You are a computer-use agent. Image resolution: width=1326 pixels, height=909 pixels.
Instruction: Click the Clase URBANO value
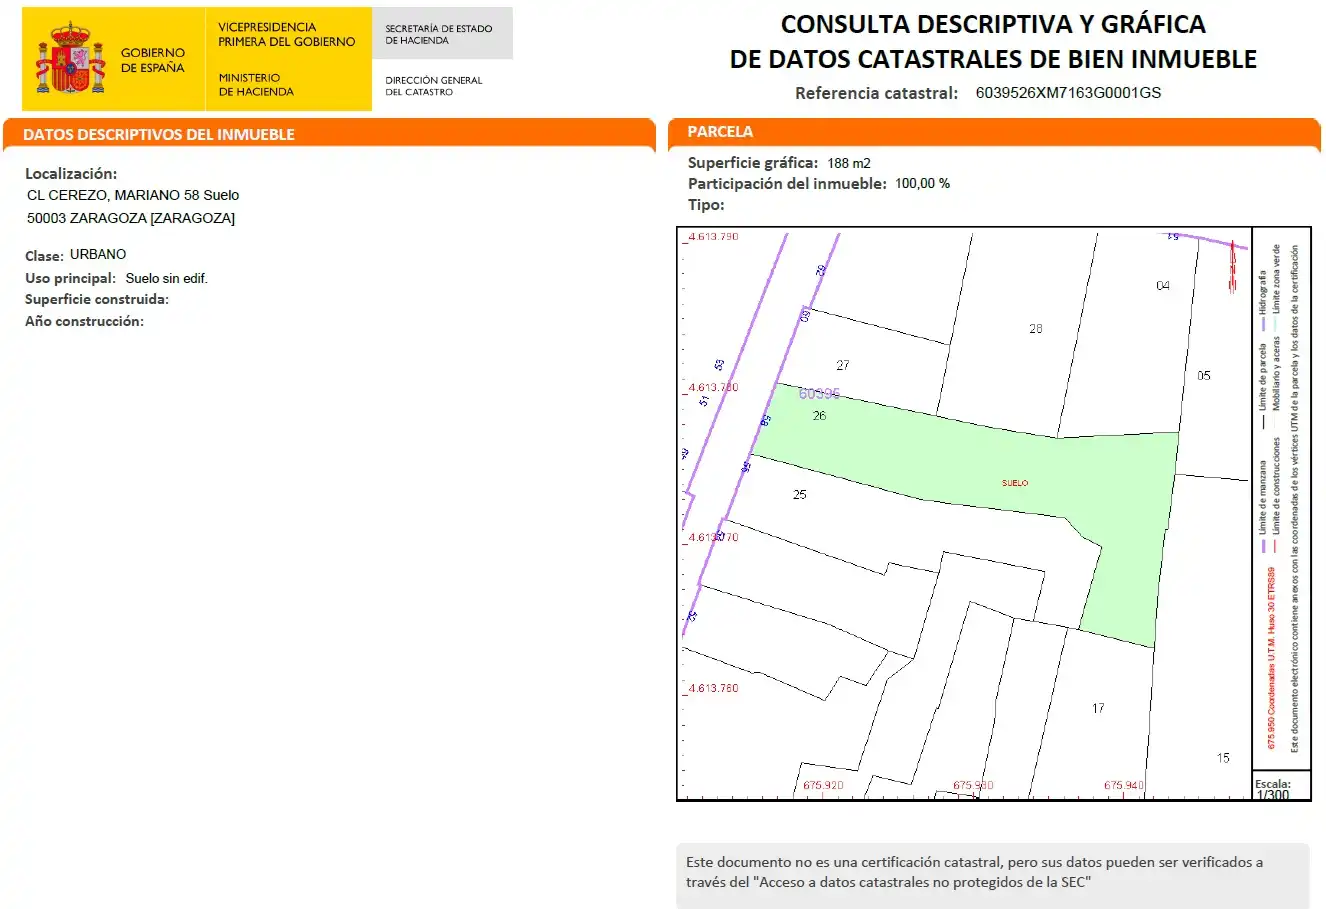point(98,254)
